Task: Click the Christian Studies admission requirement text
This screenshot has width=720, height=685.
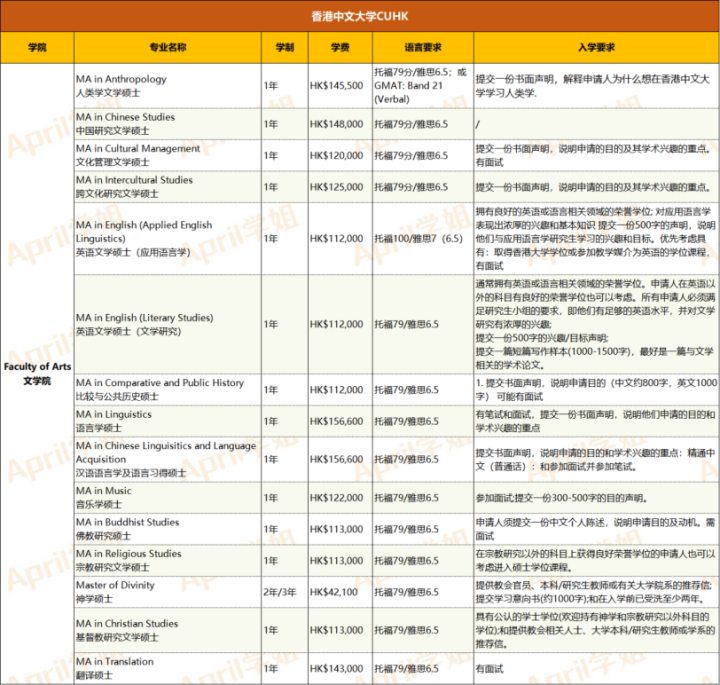Action: pyautogui.click(x=596, y=630)
